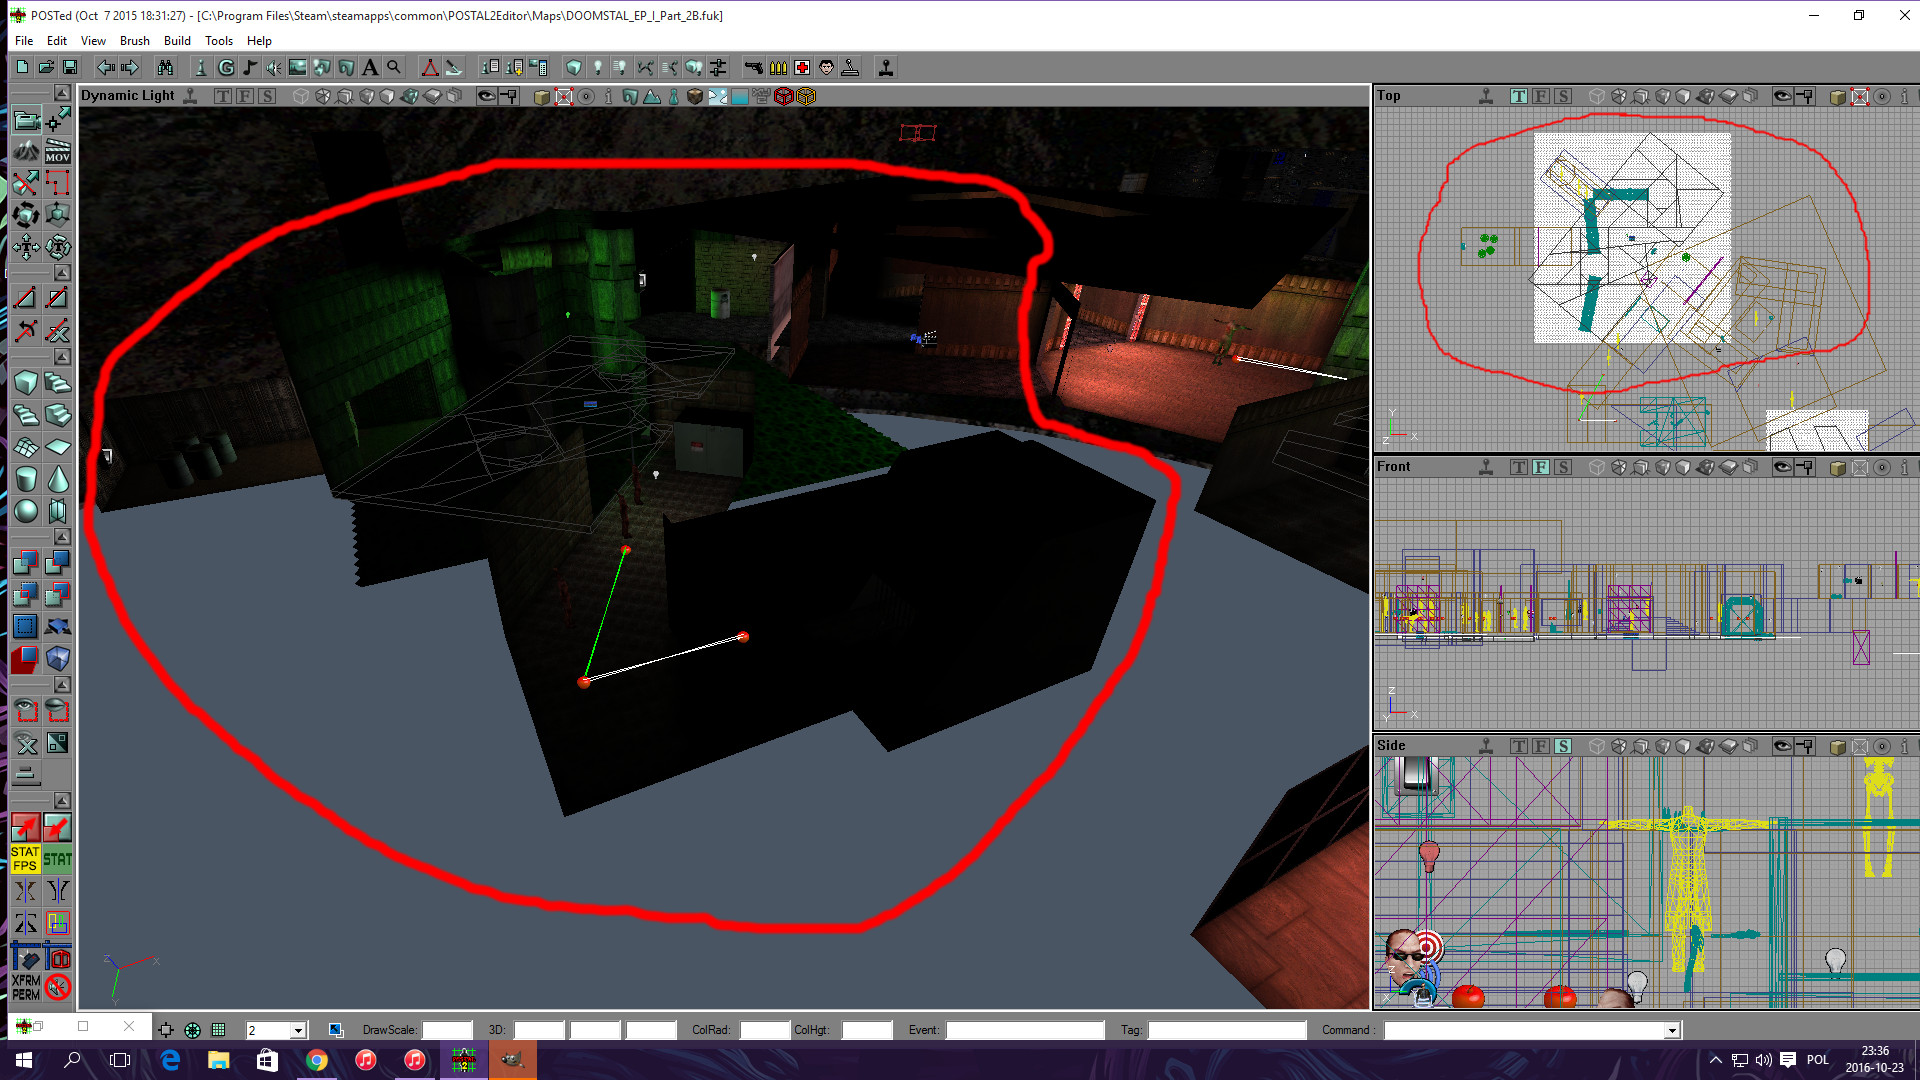Open the Command dropdown arrow

[1671, 1030]
